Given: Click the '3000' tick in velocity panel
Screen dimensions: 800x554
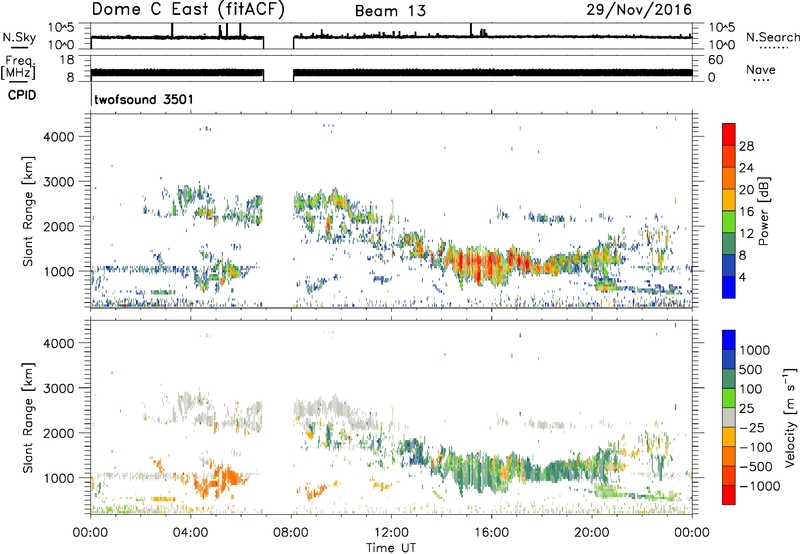Looking at the screenshot, I should (x=58, y=388).
